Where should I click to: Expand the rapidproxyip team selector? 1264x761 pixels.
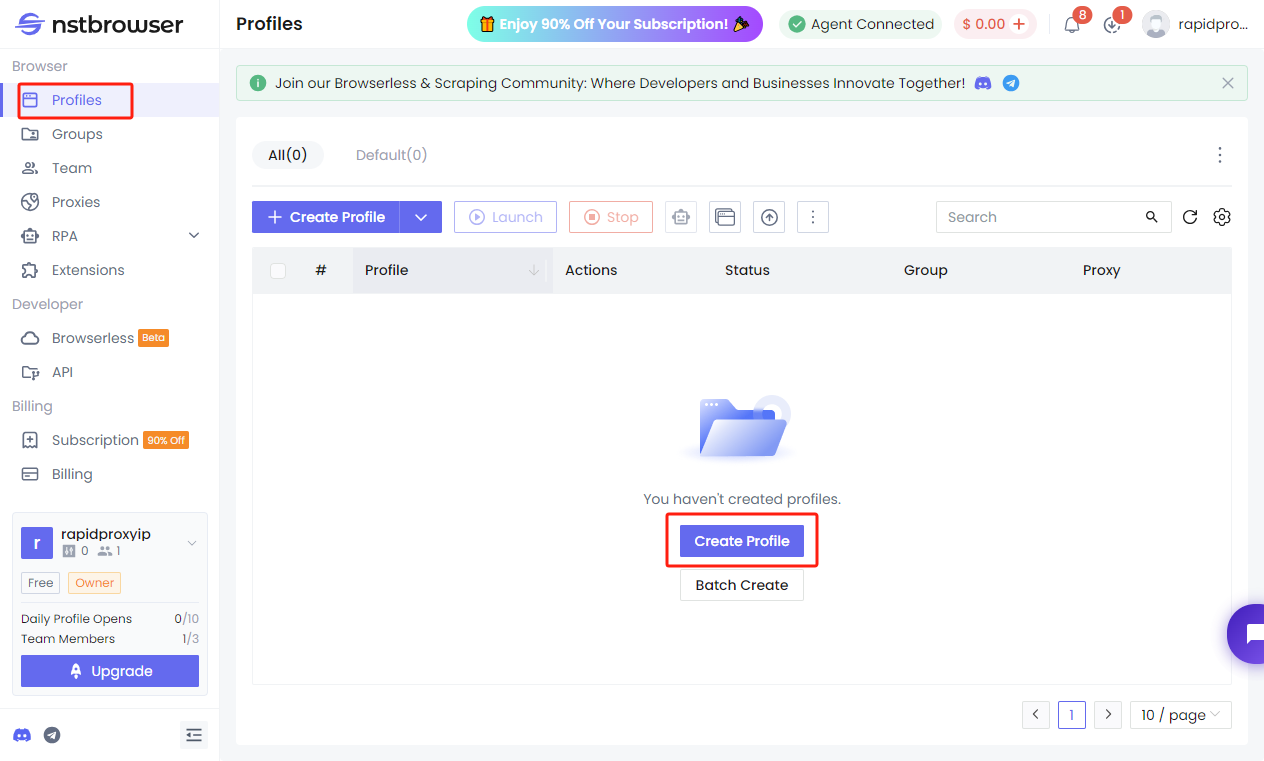192,543
